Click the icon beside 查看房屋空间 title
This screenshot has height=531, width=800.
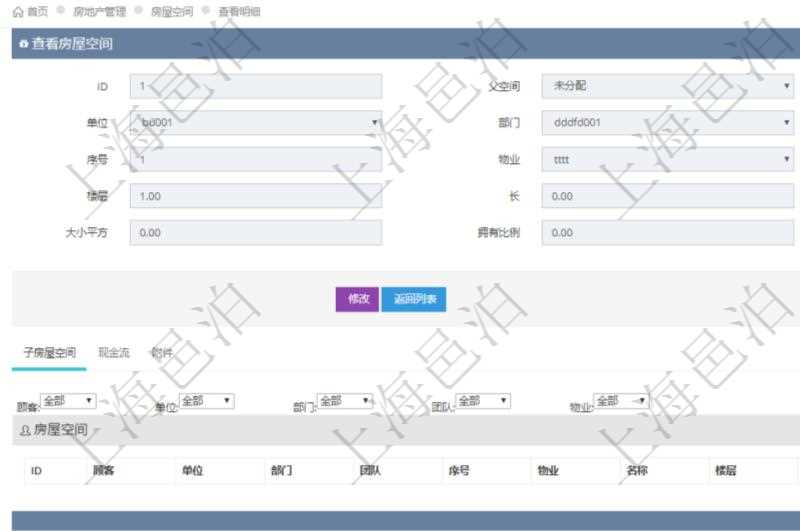[23, 44]
